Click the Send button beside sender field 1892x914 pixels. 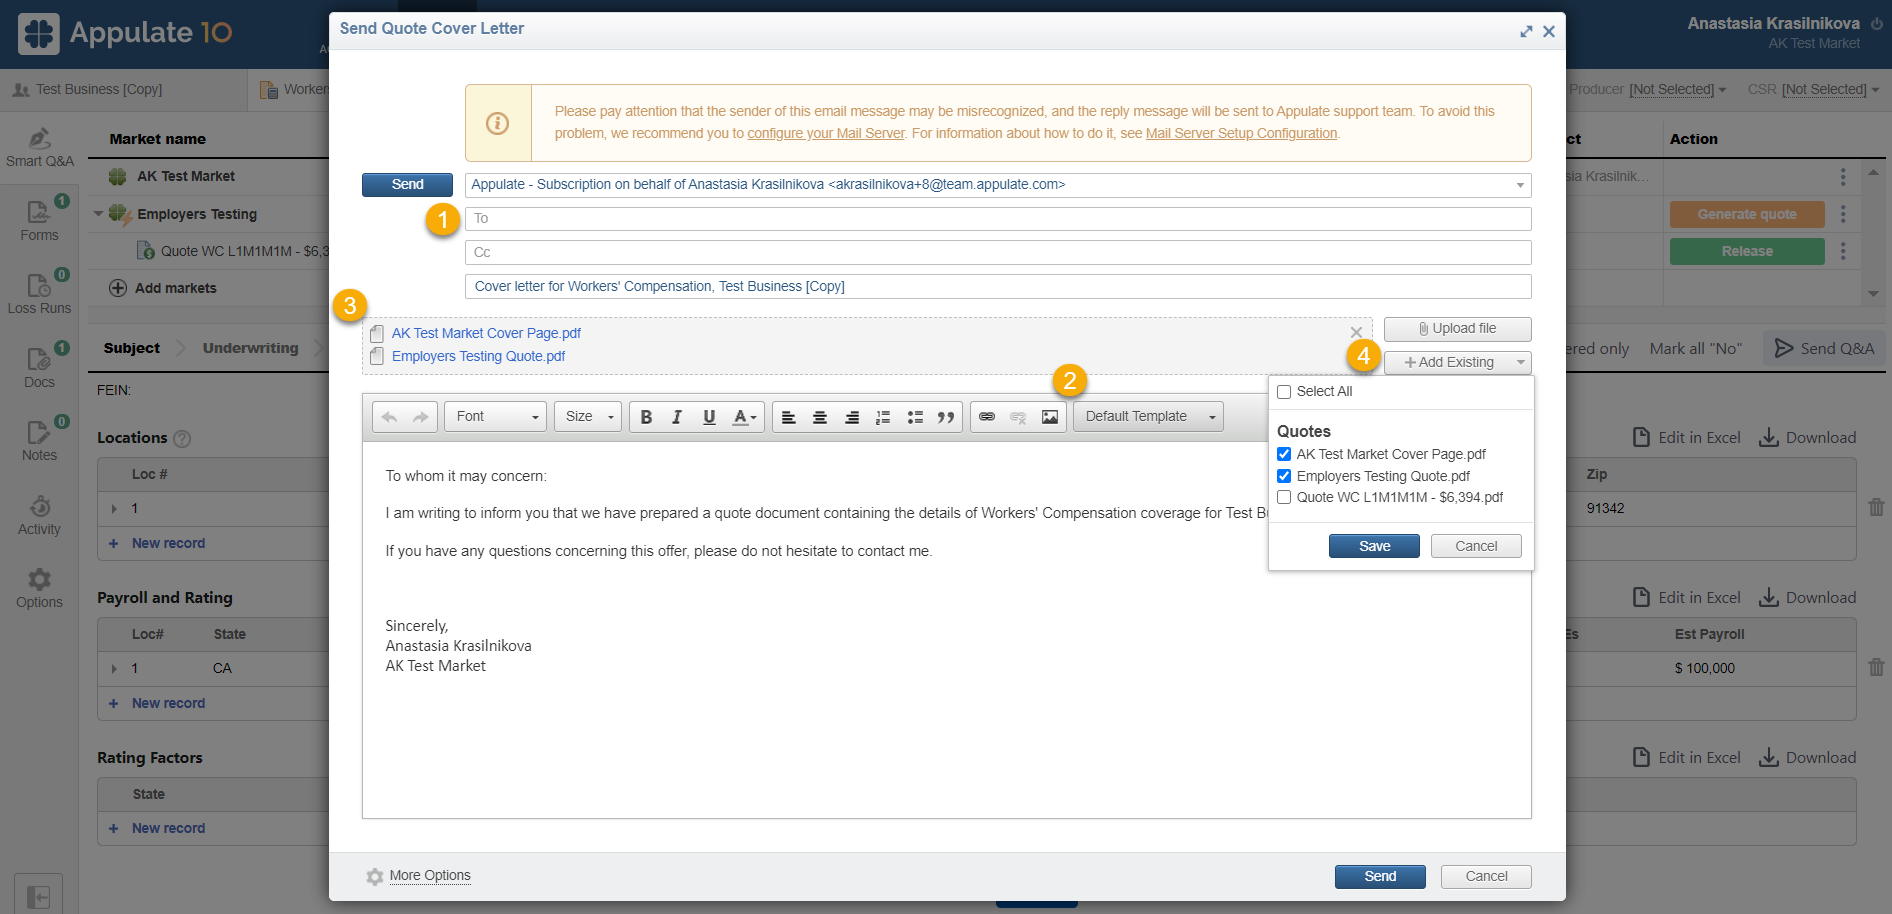407,185
